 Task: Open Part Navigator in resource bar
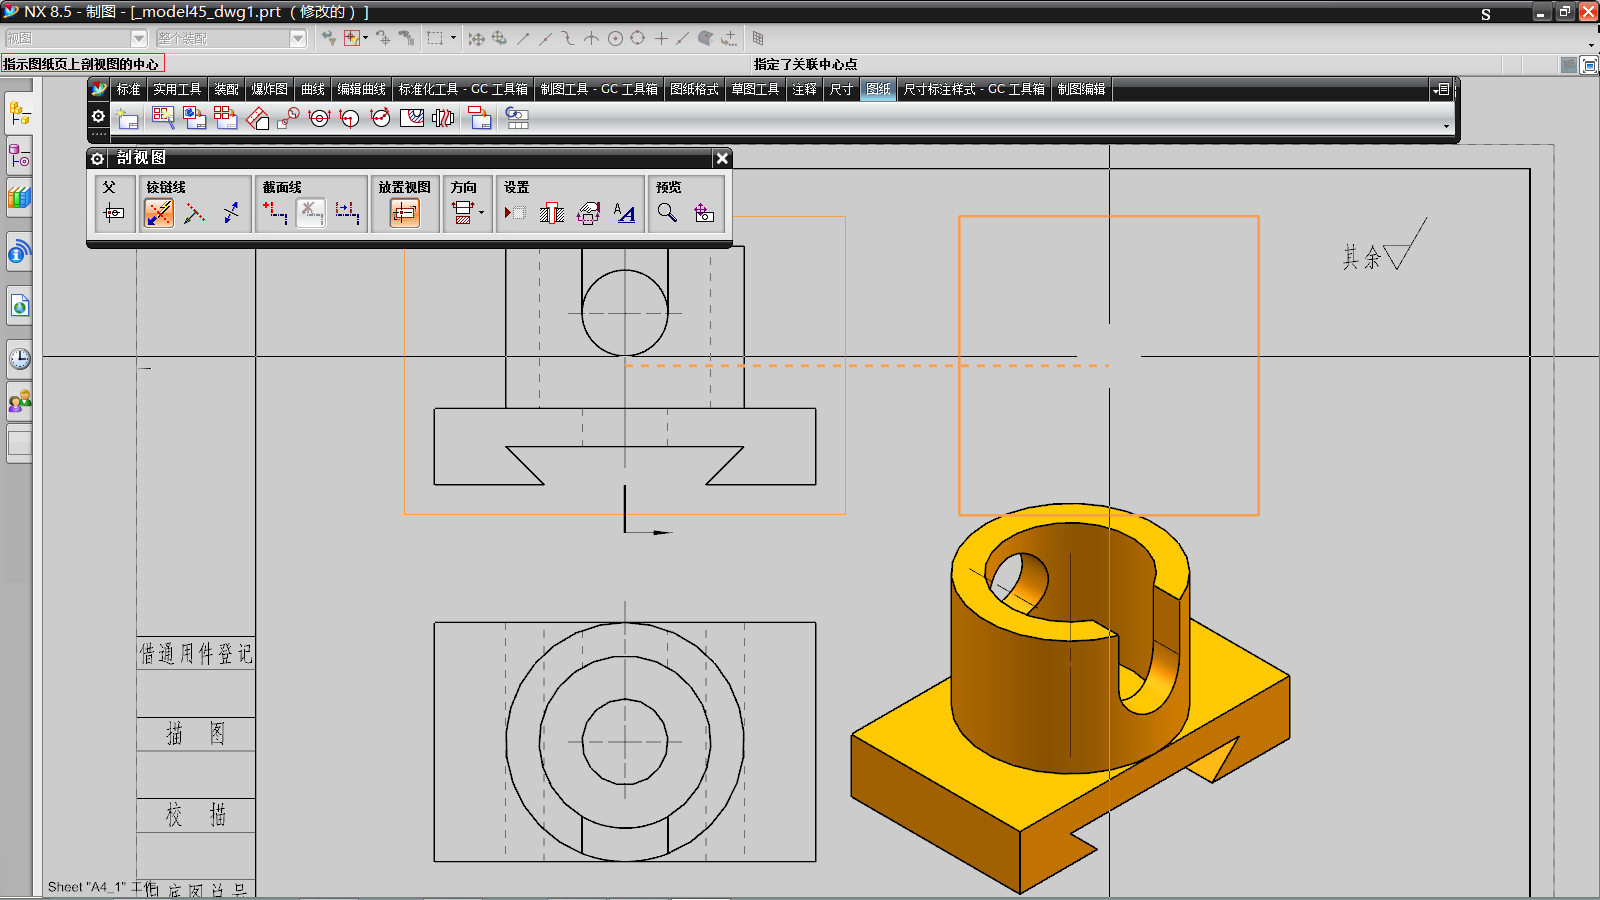click(19, 156)
